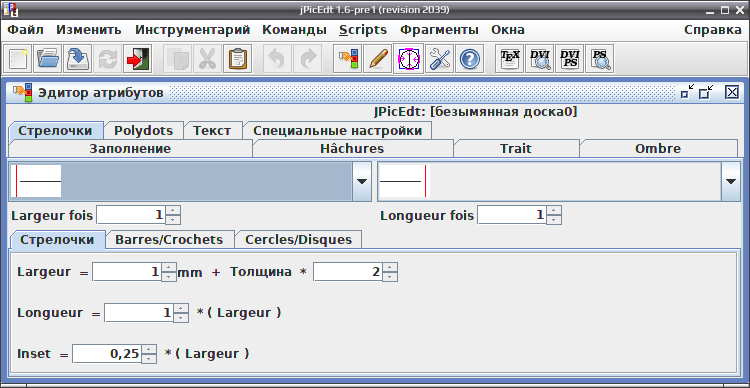Open the Изменить menu
The height and width of the screenshot is (388, 750).
pyautogui.click(x=89, y=30)
